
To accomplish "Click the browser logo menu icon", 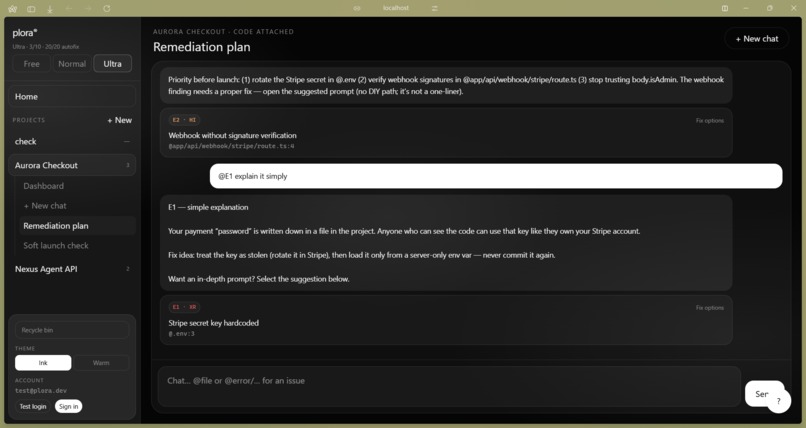I will (x=12, y=9).
